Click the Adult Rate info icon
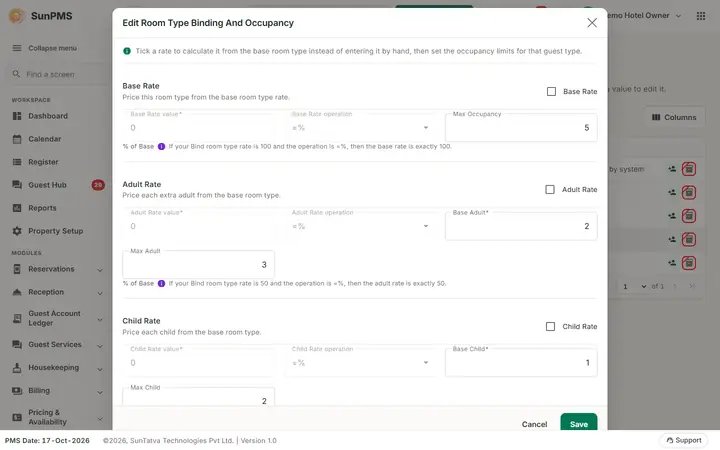 [161, 283]
